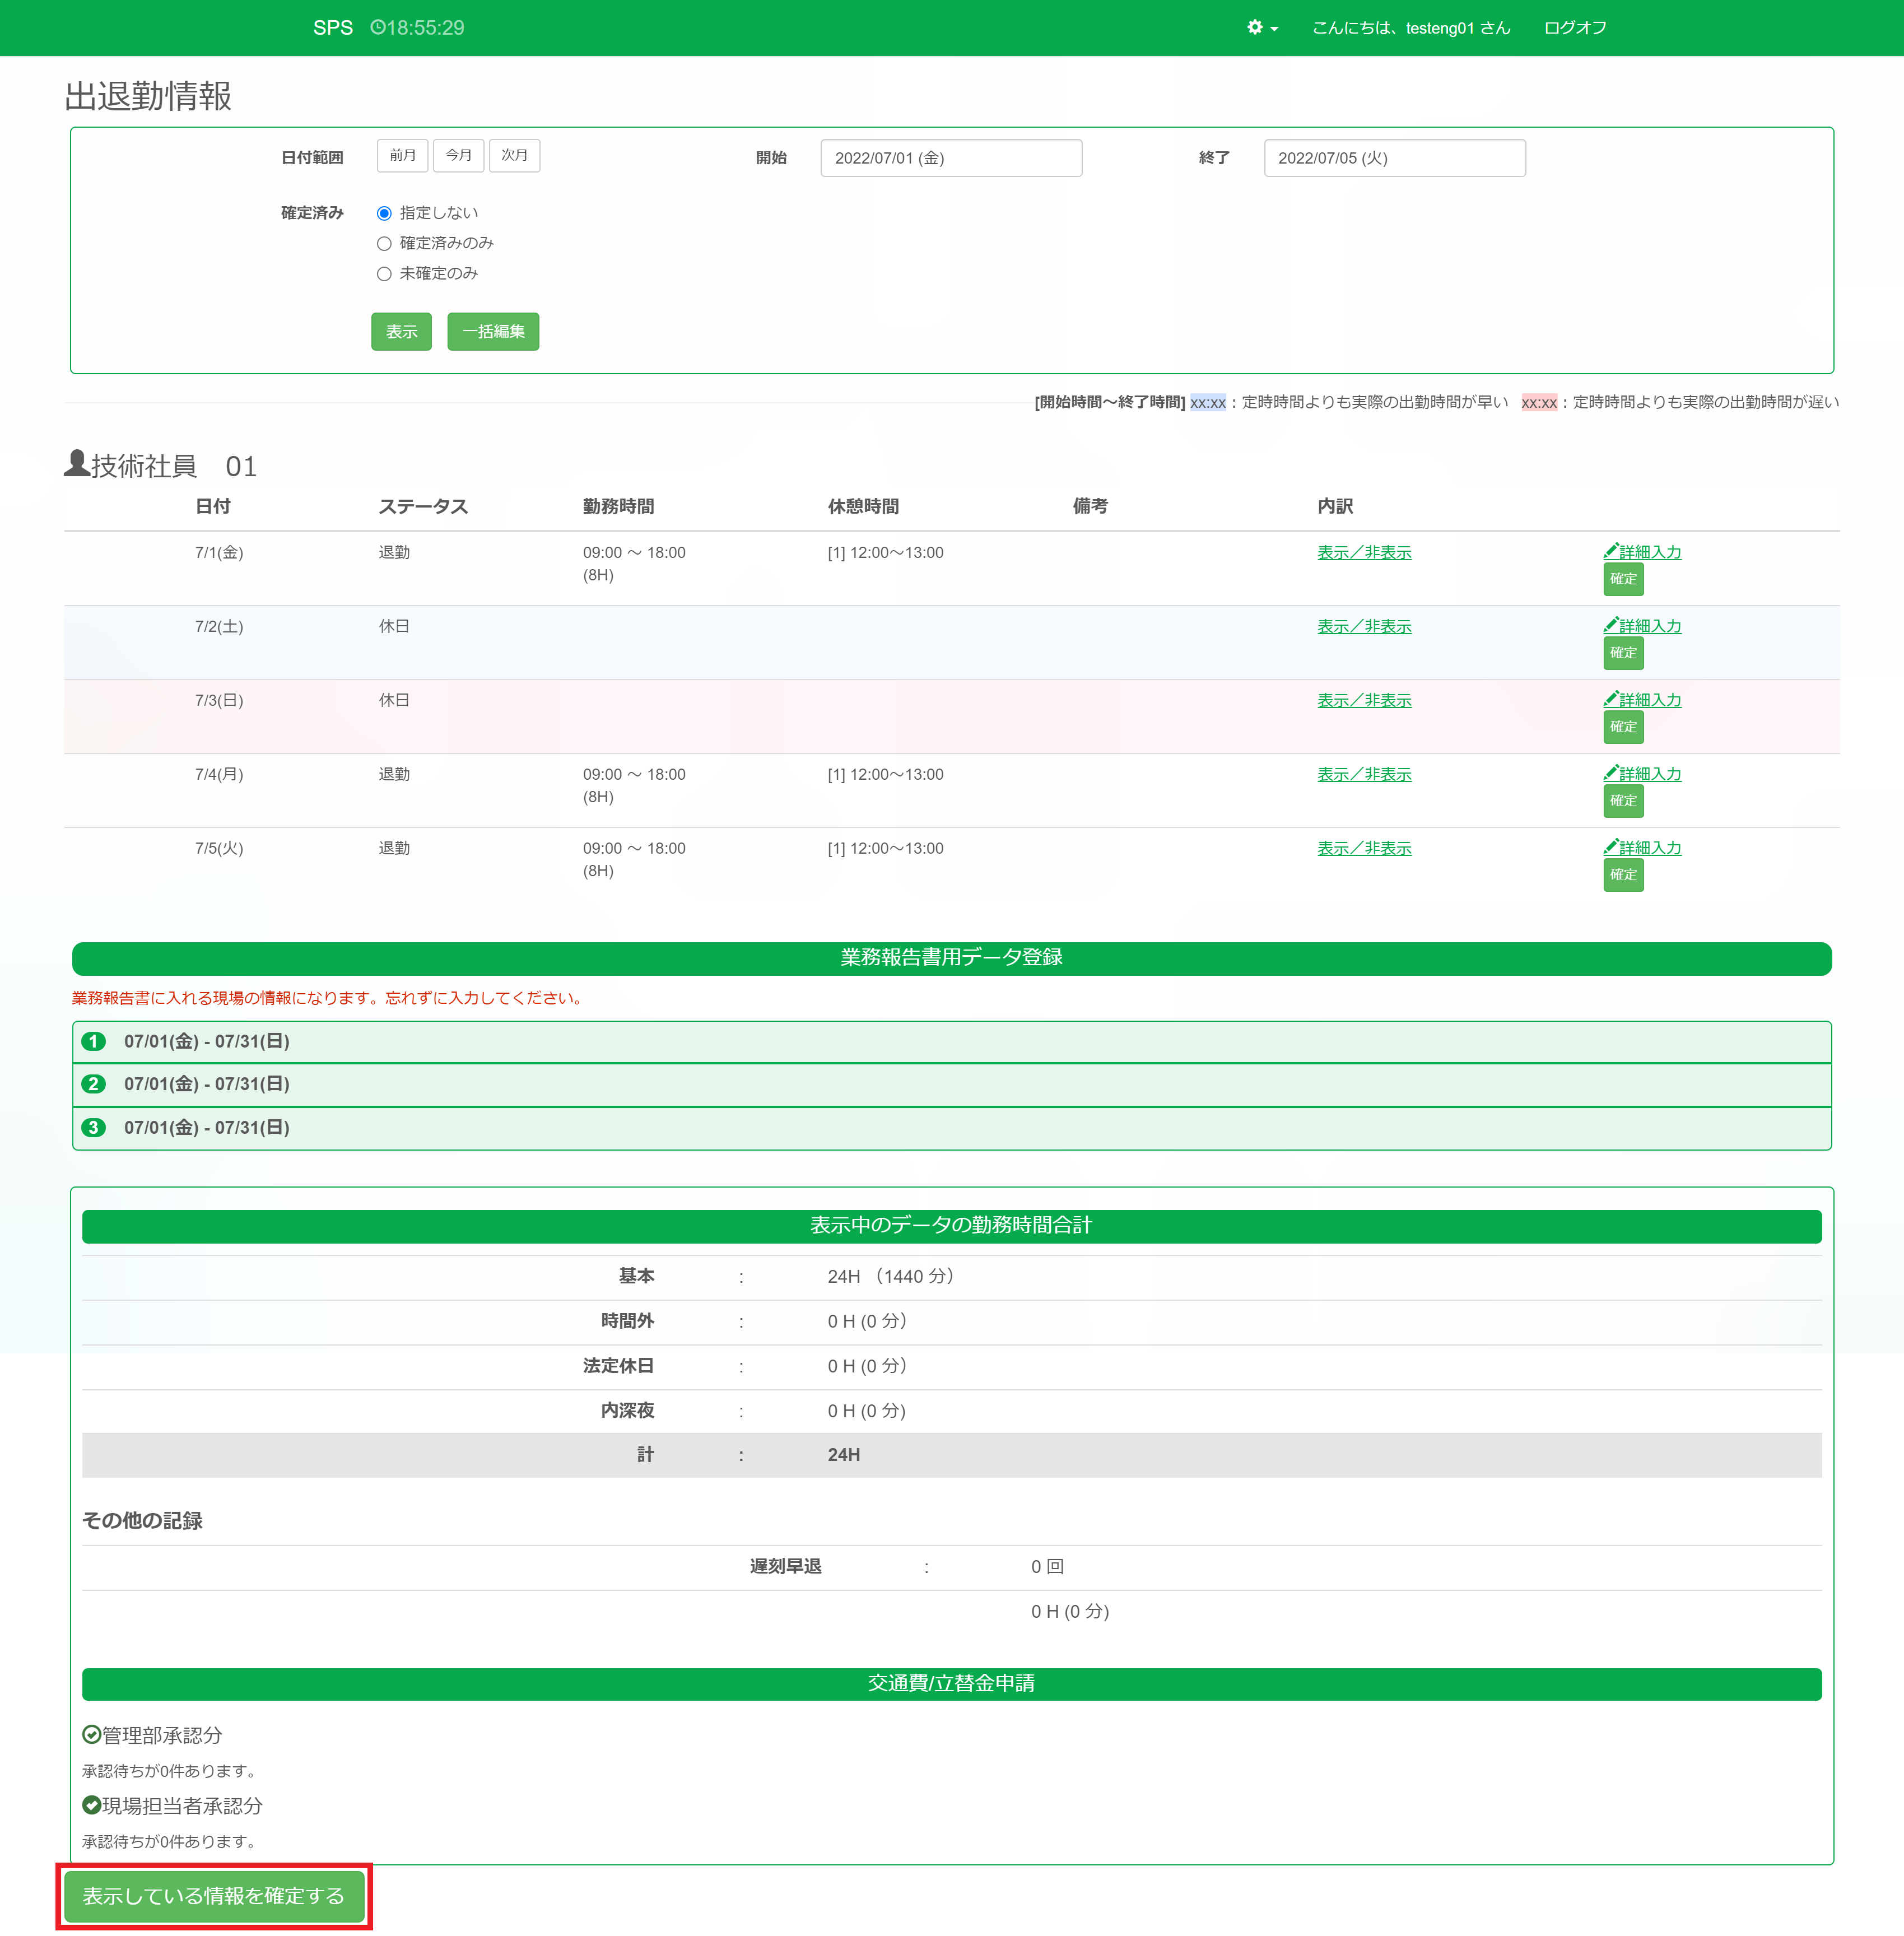Click pencil 詳細入力 icon for 7/3(日)
Viewport: 1904px width, 1936px height.
(1610, 699)
